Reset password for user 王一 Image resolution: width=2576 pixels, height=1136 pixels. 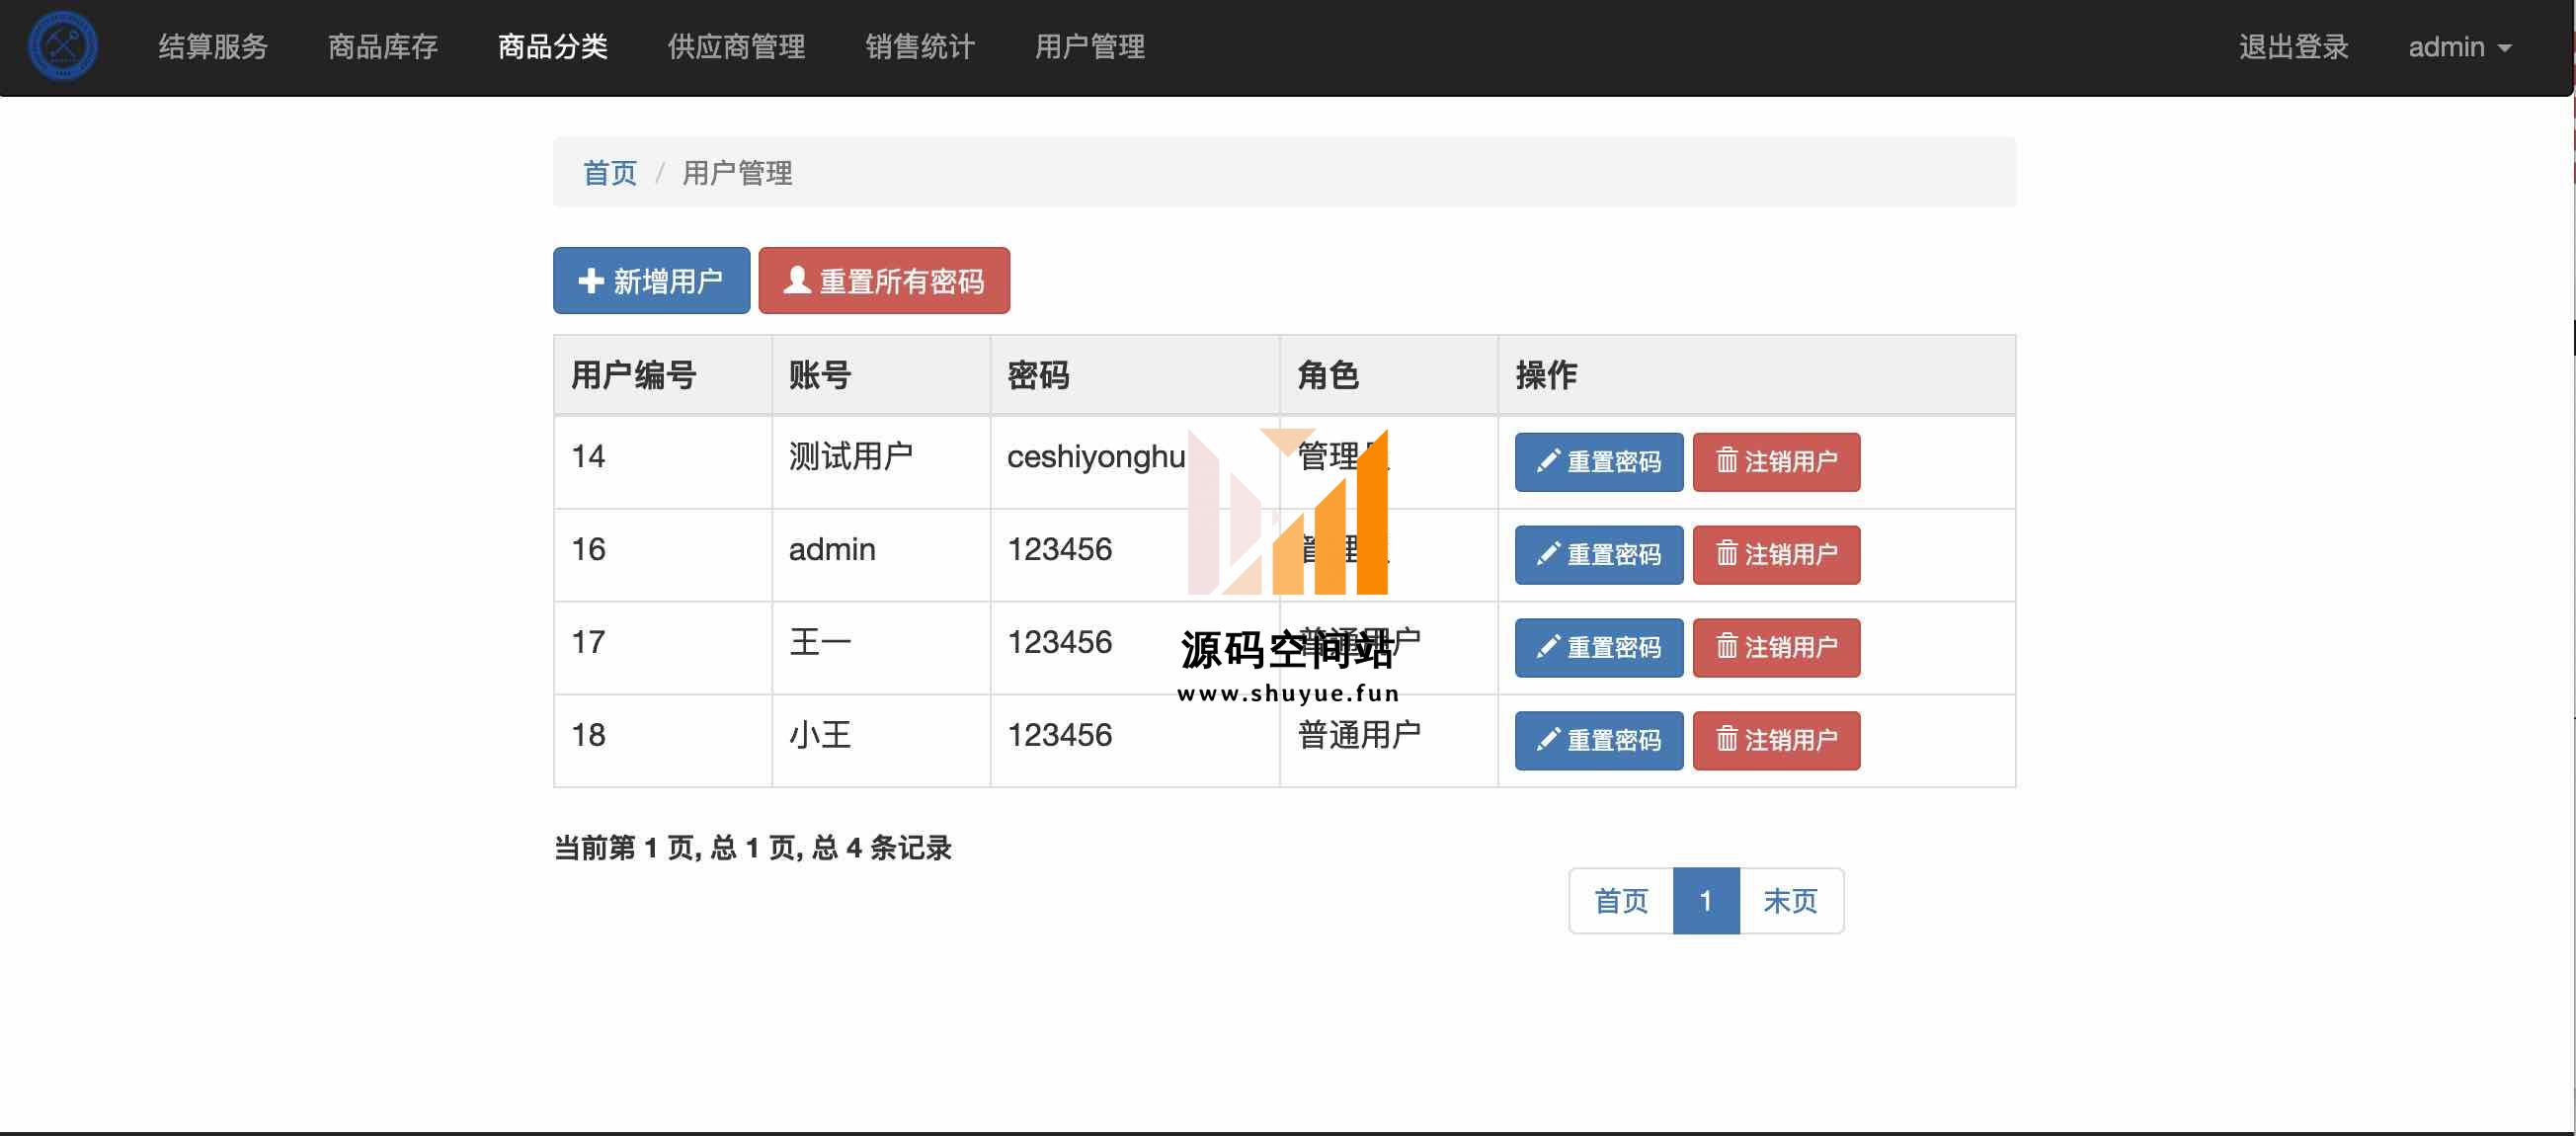(x=1599, y=648)
